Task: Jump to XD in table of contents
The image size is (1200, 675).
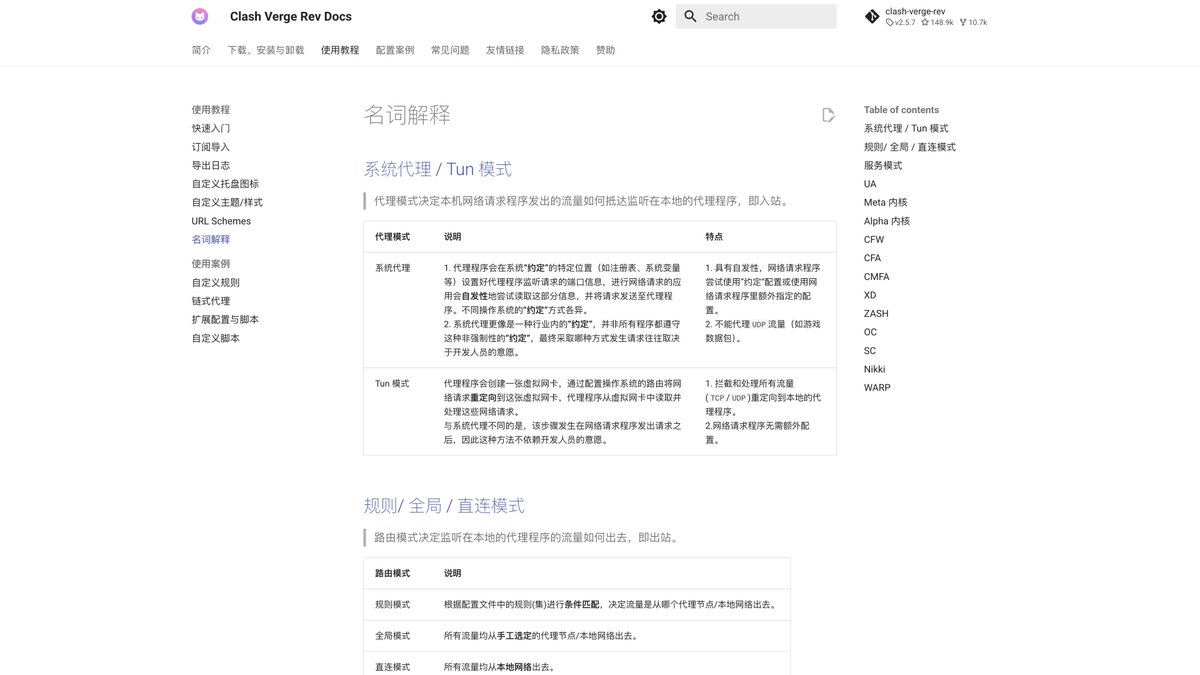Action: click(x=870, y=295)
